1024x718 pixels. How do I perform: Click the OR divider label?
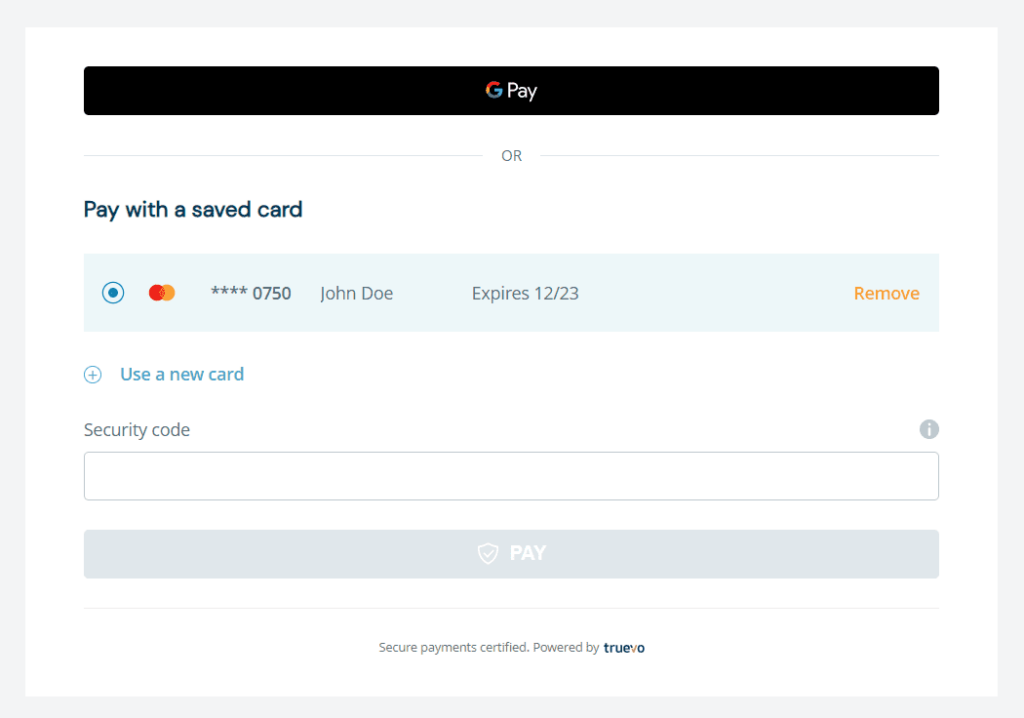[x=511, y=155]
